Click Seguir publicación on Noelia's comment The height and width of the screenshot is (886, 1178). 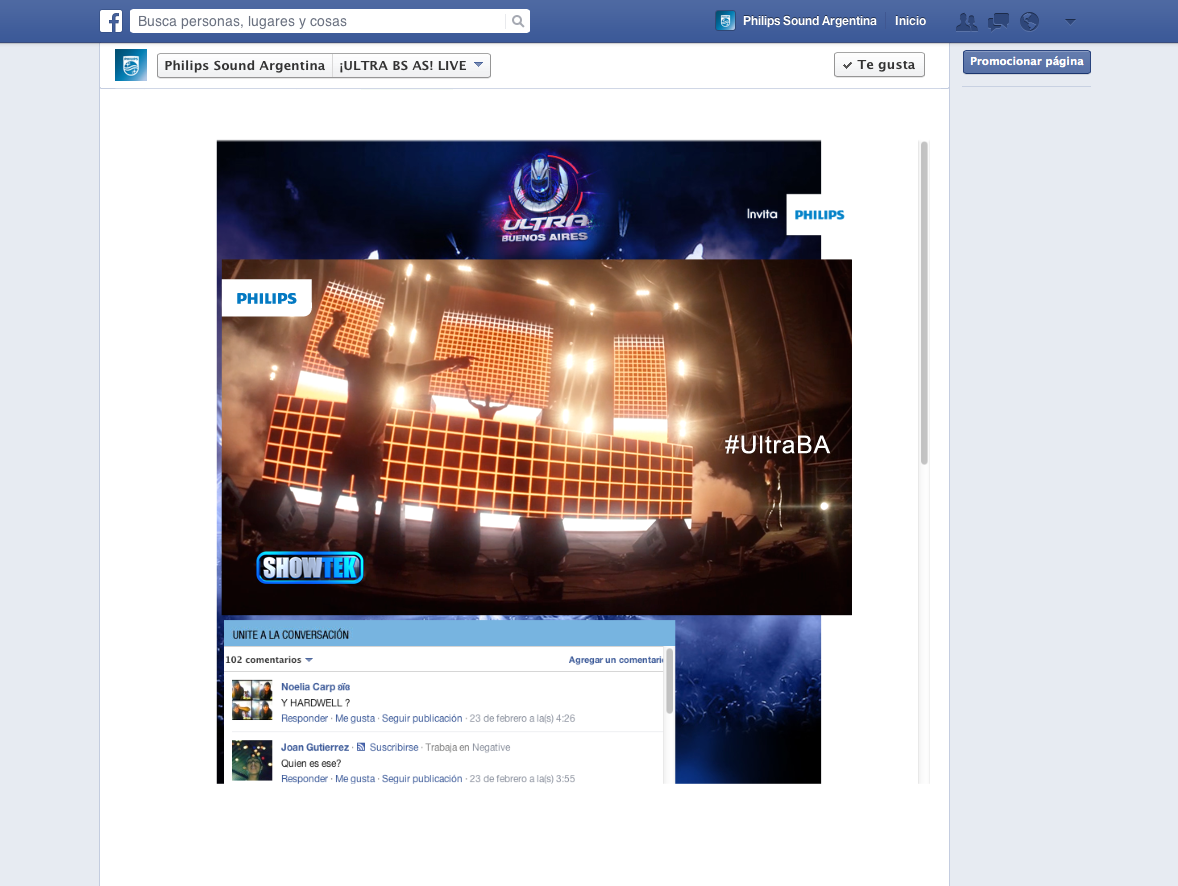pyautogui.click(x=421, y=718)
